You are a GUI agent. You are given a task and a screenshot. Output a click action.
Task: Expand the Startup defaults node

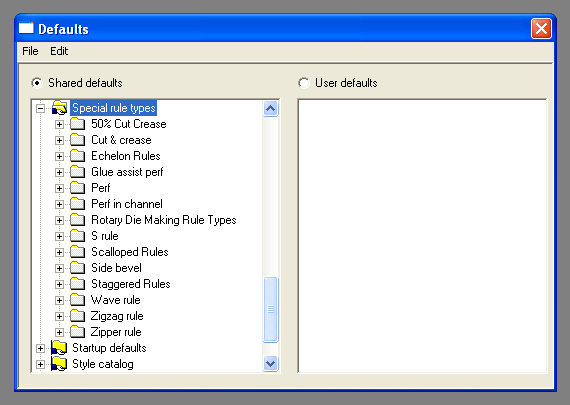tap(40, 348)
